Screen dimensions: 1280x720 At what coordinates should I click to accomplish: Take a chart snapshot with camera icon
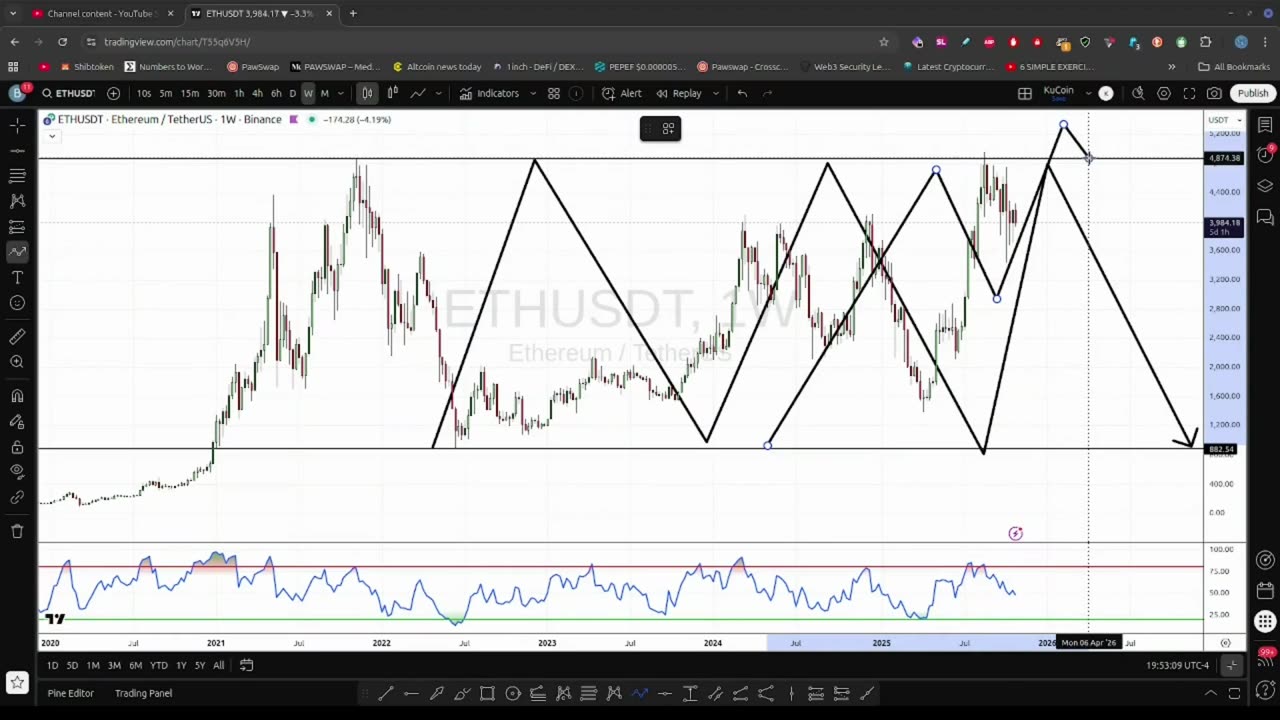tap(1214, 93)
